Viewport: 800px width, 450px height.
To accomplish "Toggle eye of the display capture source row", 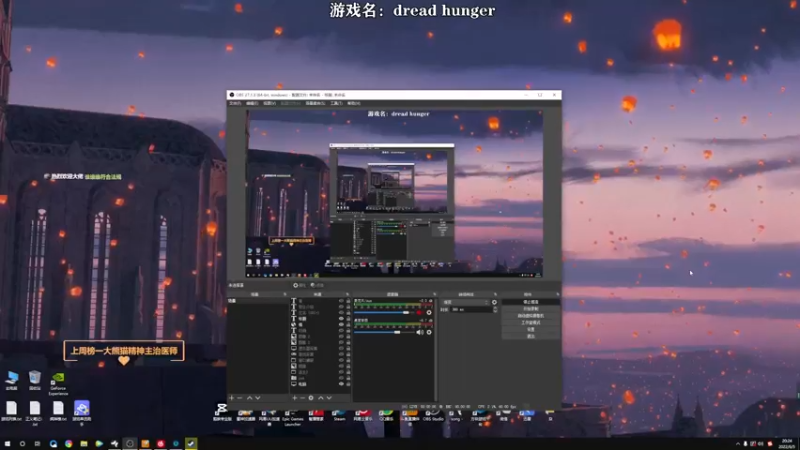I will click(341, 348).
